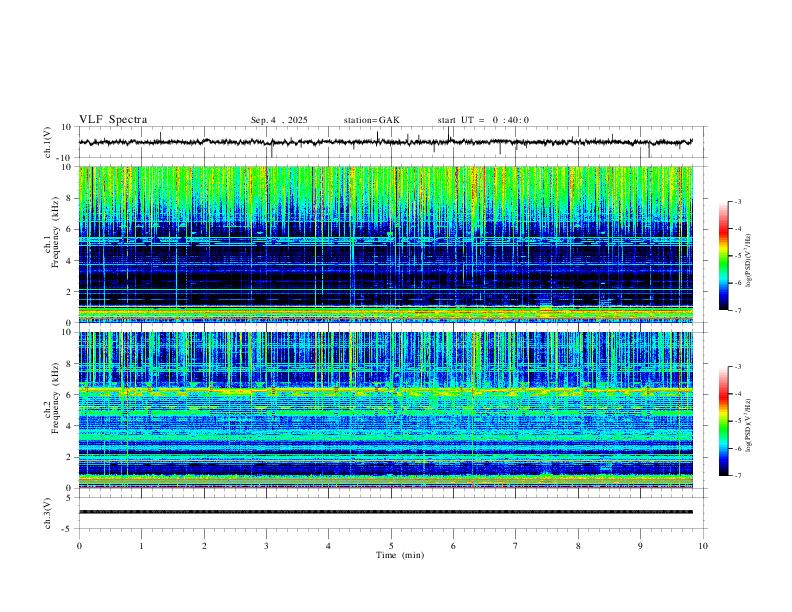Click time axis tick label "7"
The image size is (792, 612).
pyautogui.click(x=516, y=546)
